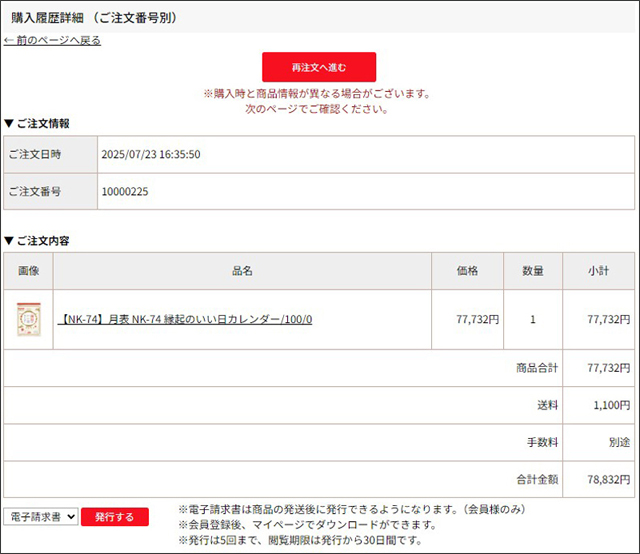Image resolution: width=640 pixels, height=554 pixels.
Task: Click the note 会員登録後、マイページでダウンロード
Action: point(307,525)
